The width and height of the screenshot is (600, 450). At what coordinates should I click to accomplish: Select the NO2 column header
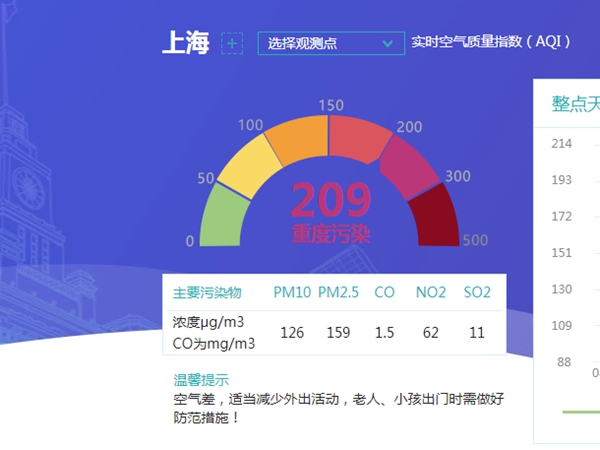pyautogui.click(x=431, y=292)
